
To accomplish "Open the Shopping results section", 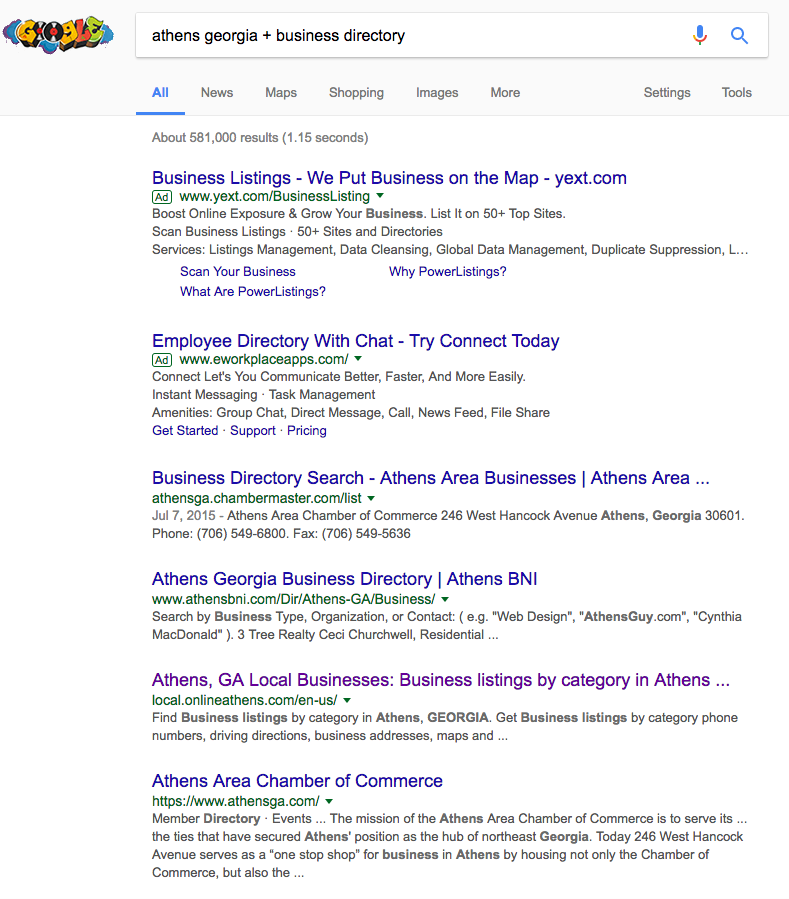I will click(356, 92).
